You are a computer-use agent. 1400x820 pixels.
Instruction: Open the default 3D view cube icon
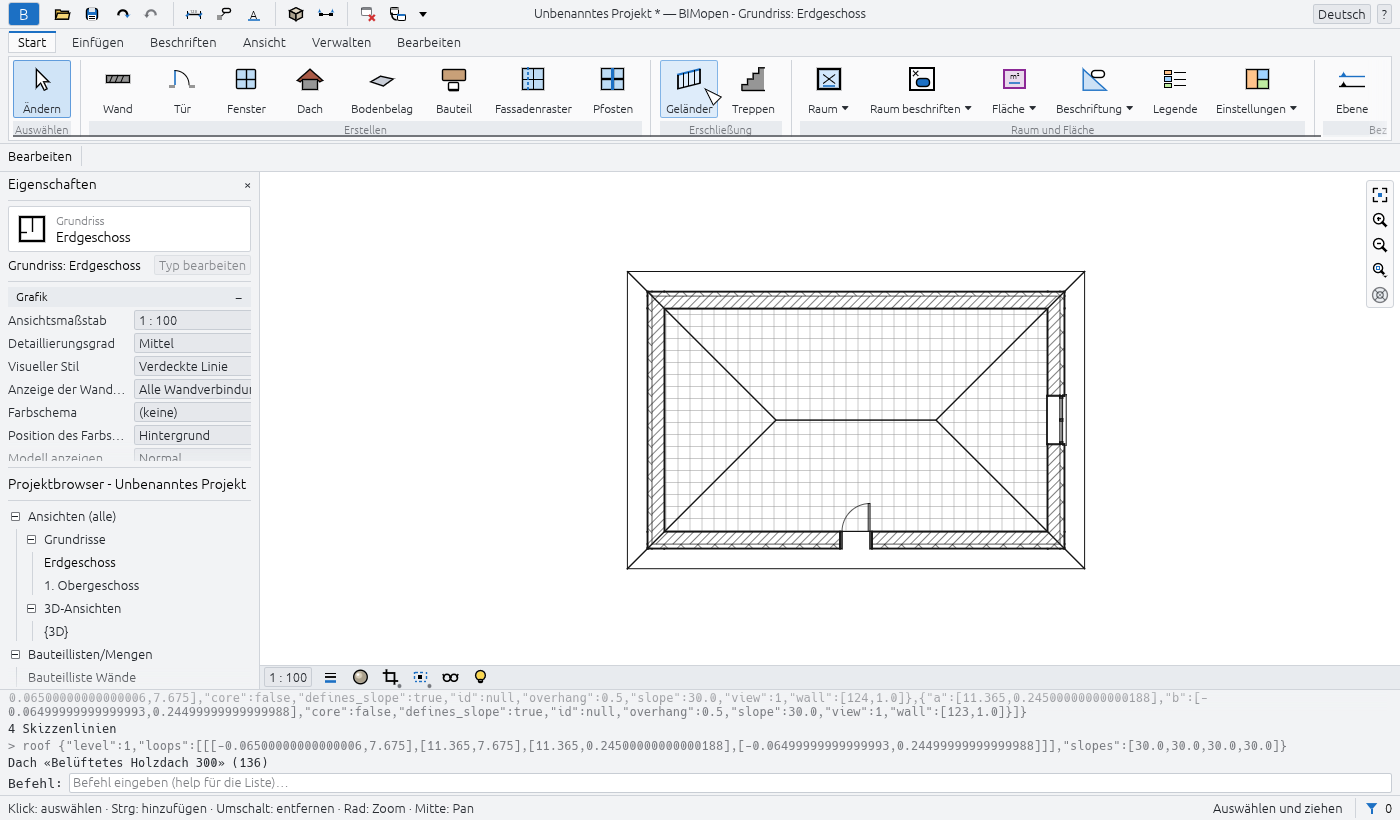coord(295,14)
